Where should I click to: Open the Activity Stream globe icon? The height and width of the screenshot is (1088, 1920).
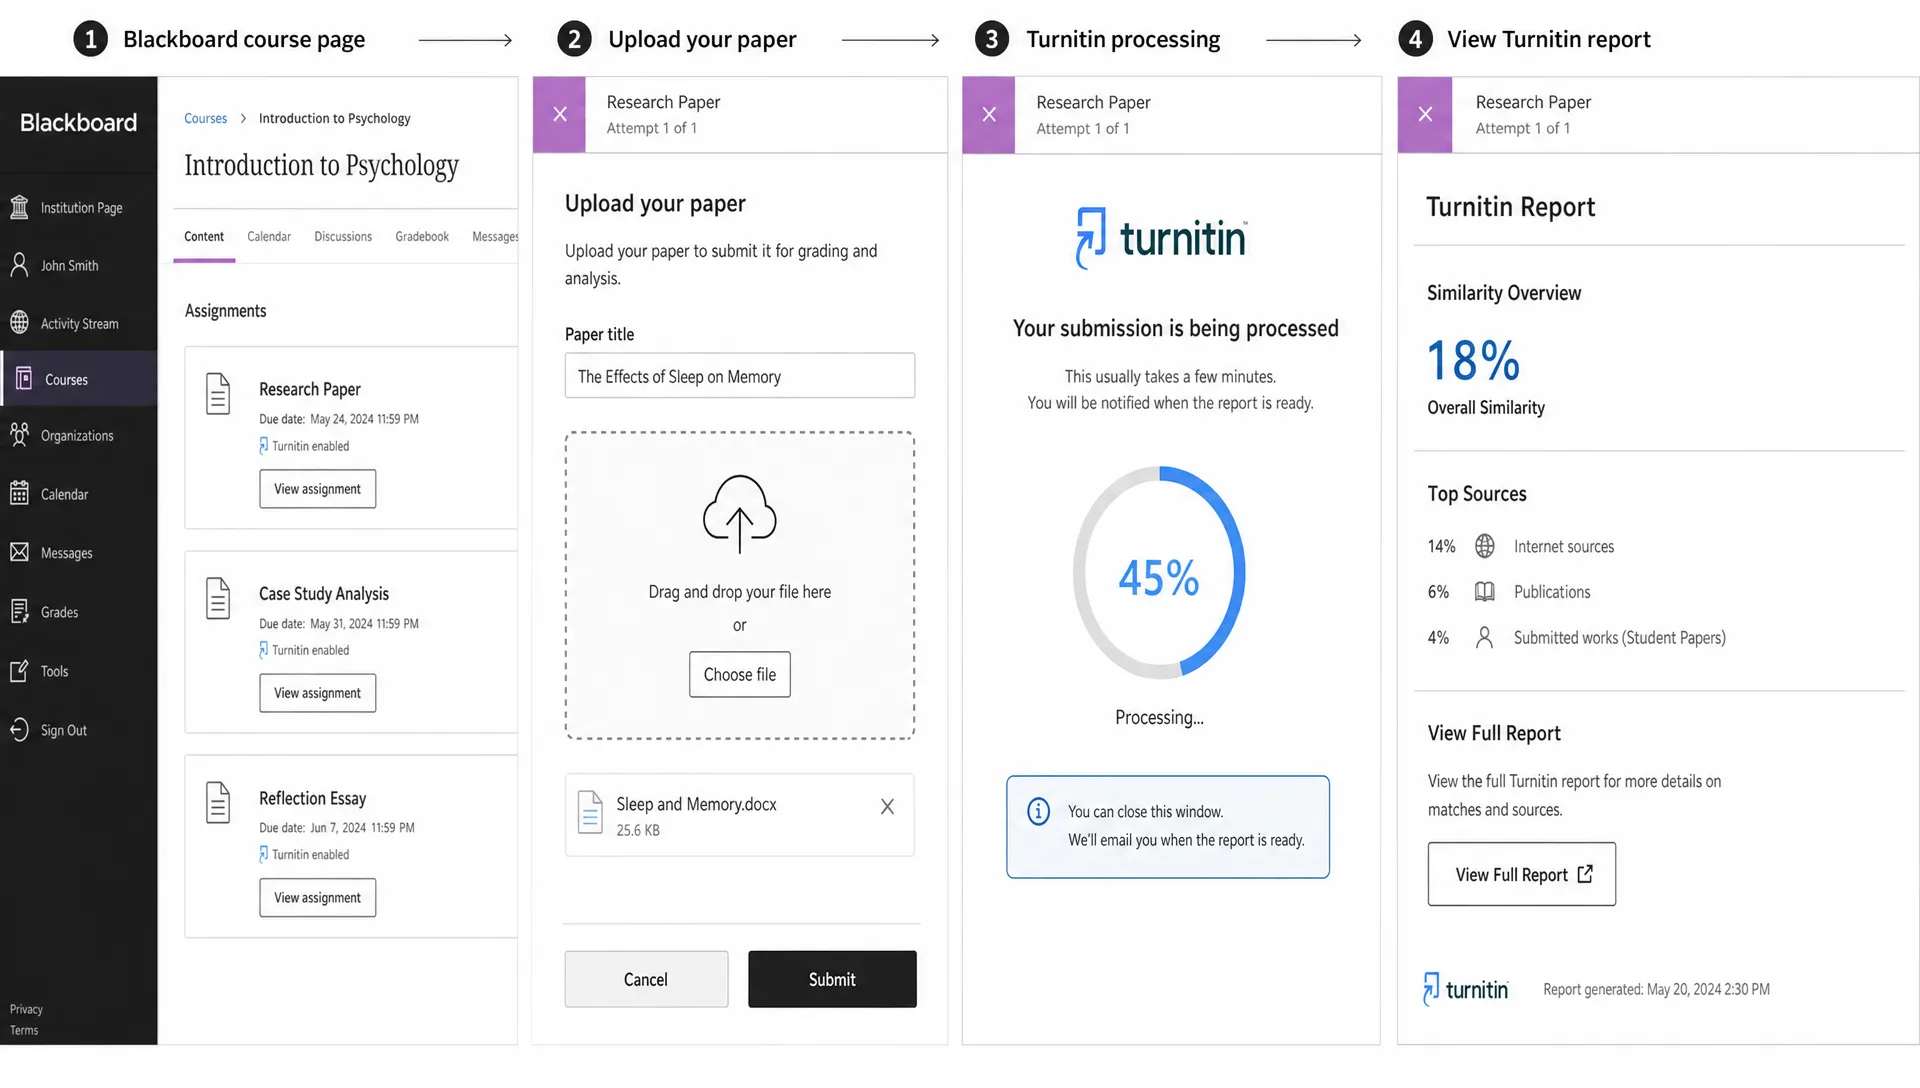[19, 323]
